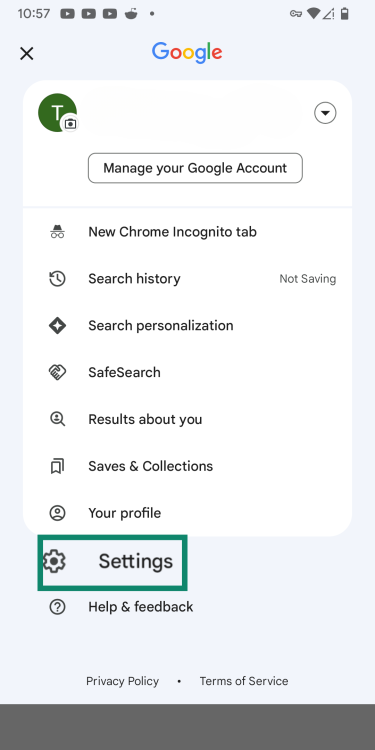375x750 pixels.
Task: Open the Terms of Service link
Action: click(x=244, y=681)
